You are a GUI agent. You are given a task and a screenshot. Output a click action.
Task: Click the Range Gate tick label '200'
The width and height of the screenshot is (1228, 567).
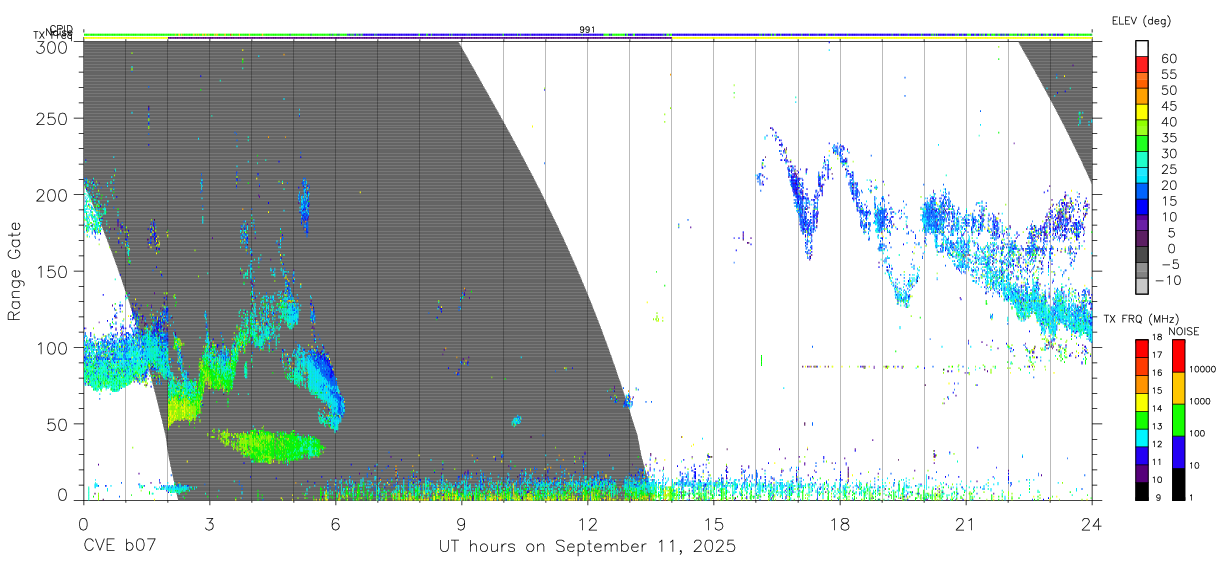tap(52, 194)
